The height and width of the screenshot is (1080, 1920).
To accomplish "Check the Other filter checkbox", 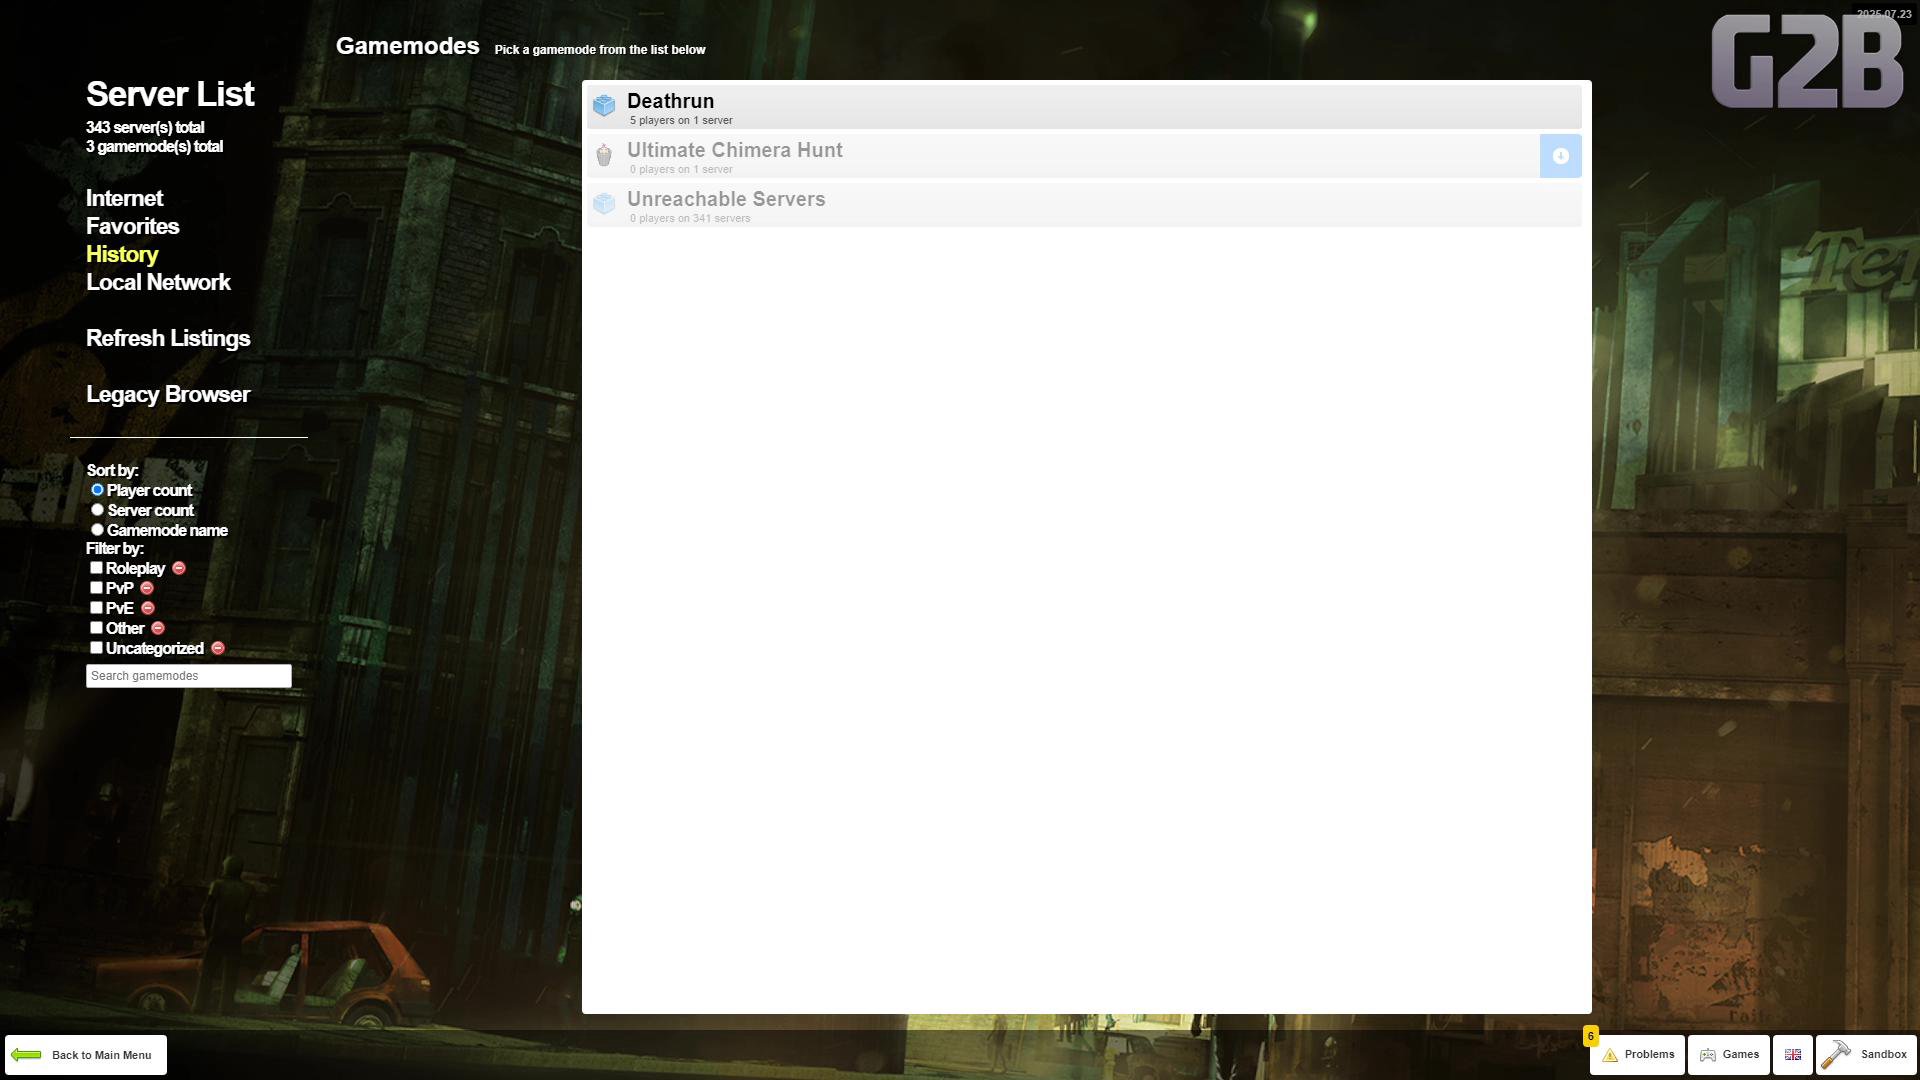I will click(96, 628).
